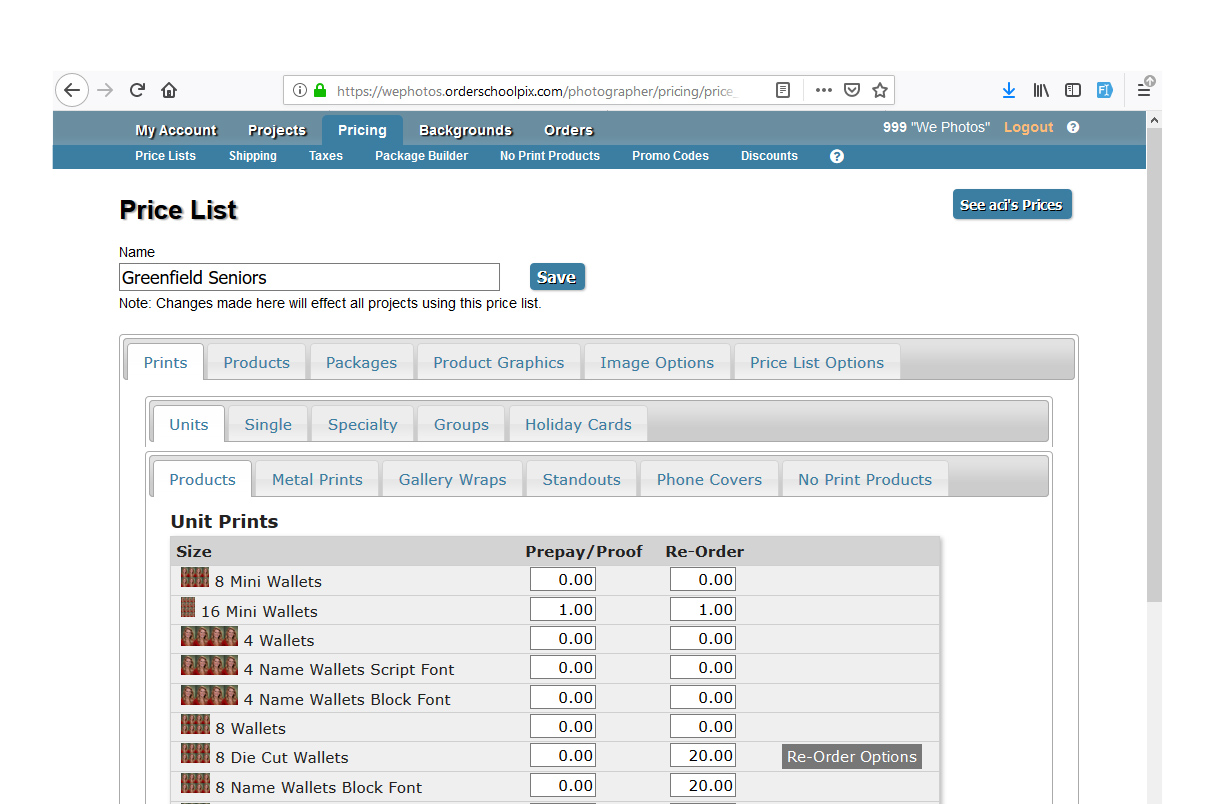Click the See aci's Prices button
The height and width of the screenshot is (804, 1214).
[x=1011, y=205]
